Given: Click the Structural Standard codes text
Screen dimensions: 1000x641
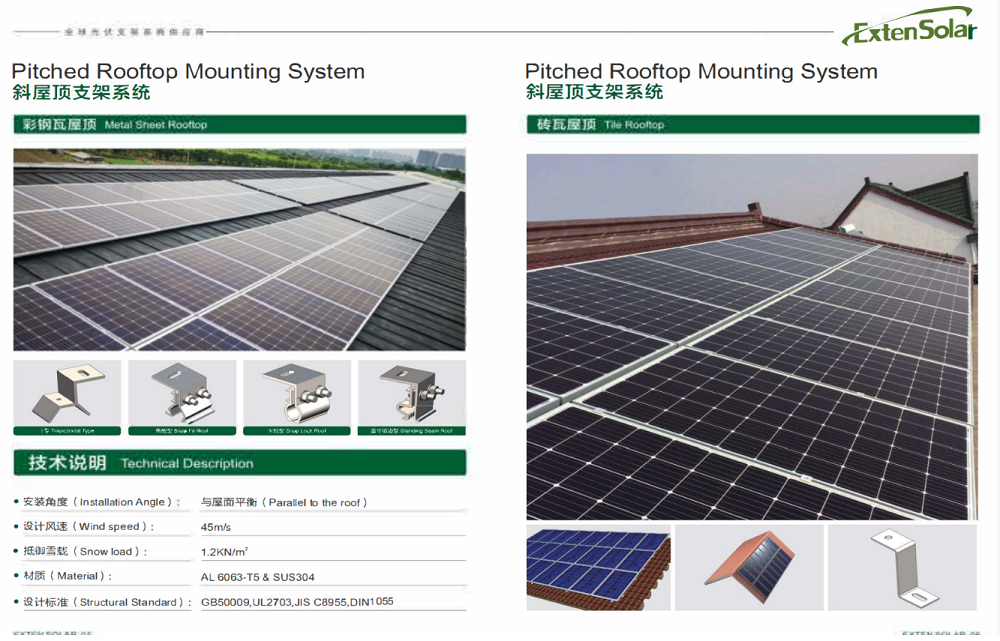Looking at the screenshot, I should (297, 602).
